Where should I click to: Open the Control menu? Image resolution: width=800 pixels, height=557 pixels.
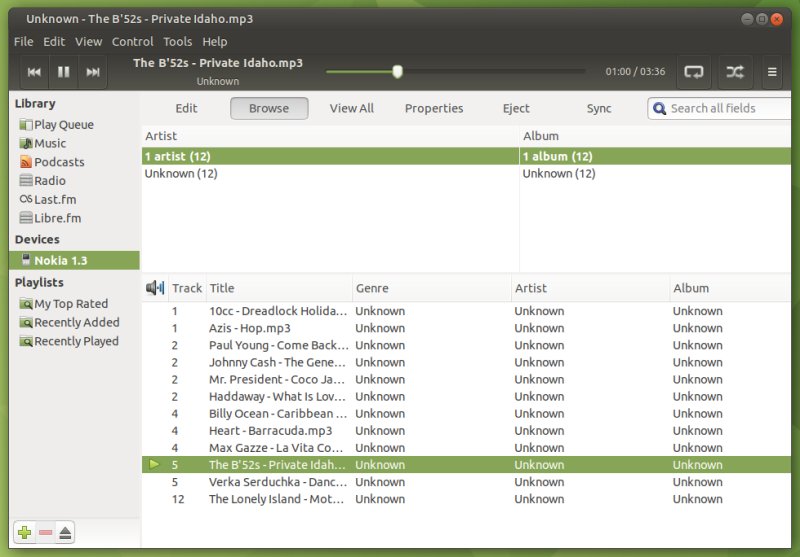pos(132,42)
